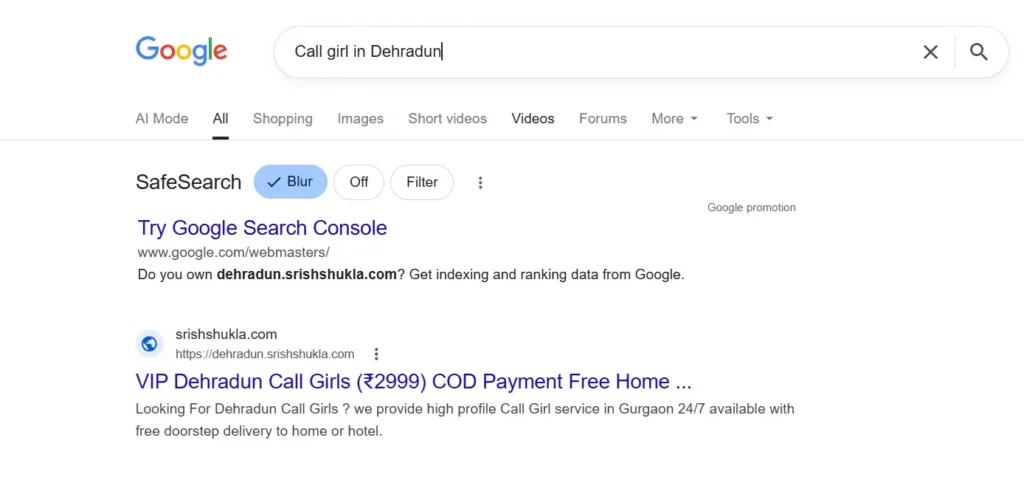This screenshot has width=1024, height=497.
Task: Click inside the search input field
Action: 600,52
